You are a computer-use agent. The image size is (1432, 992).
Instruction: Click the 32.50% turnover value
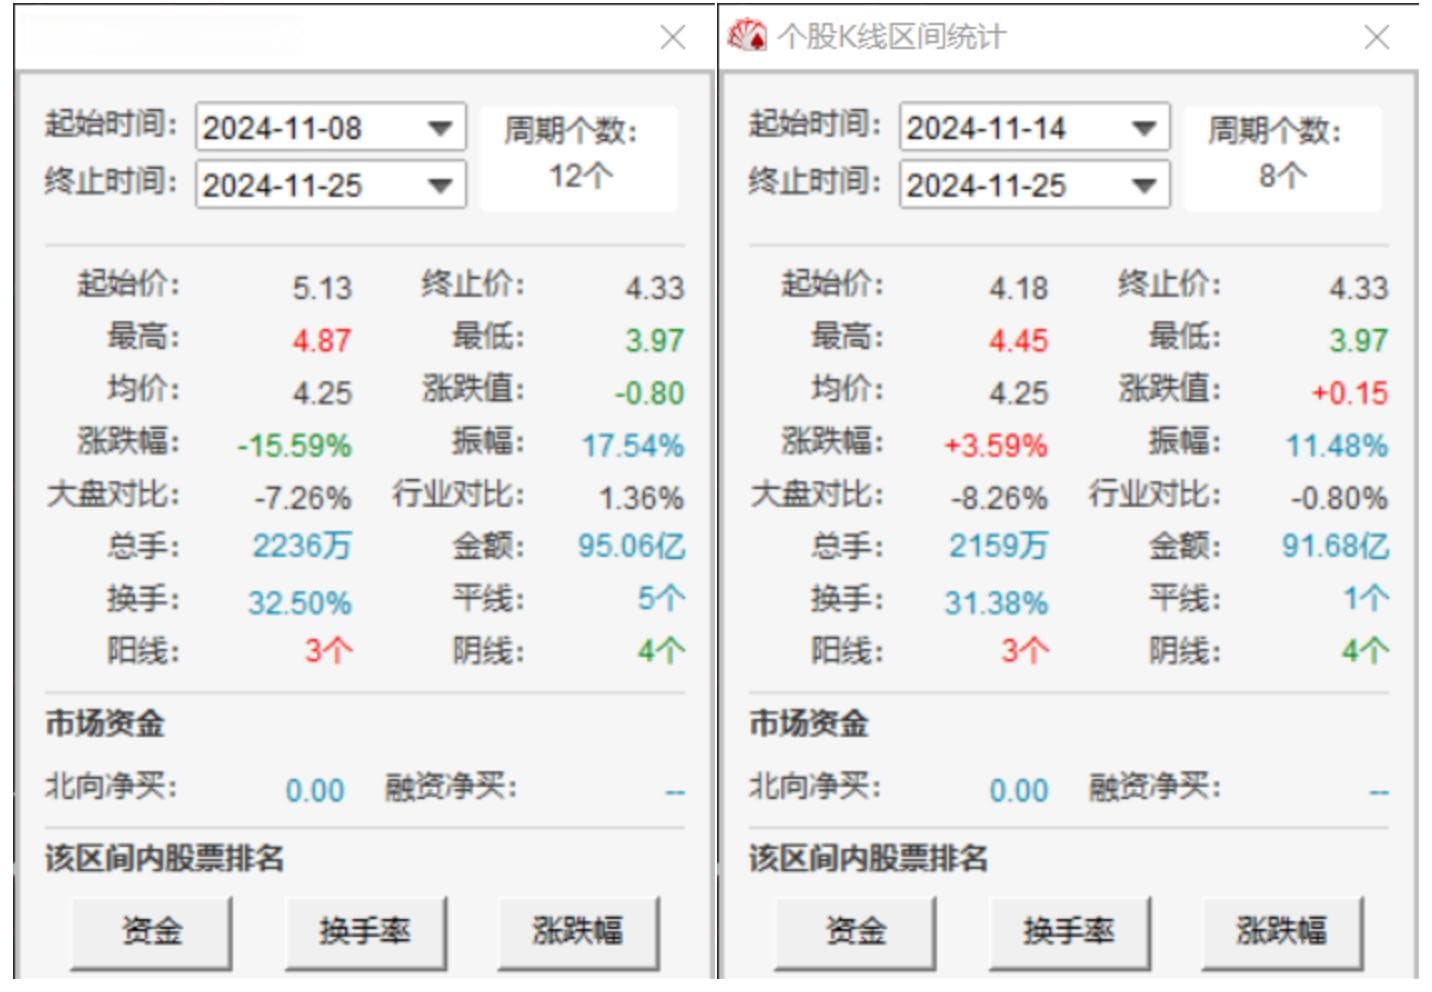coord(300,603)
